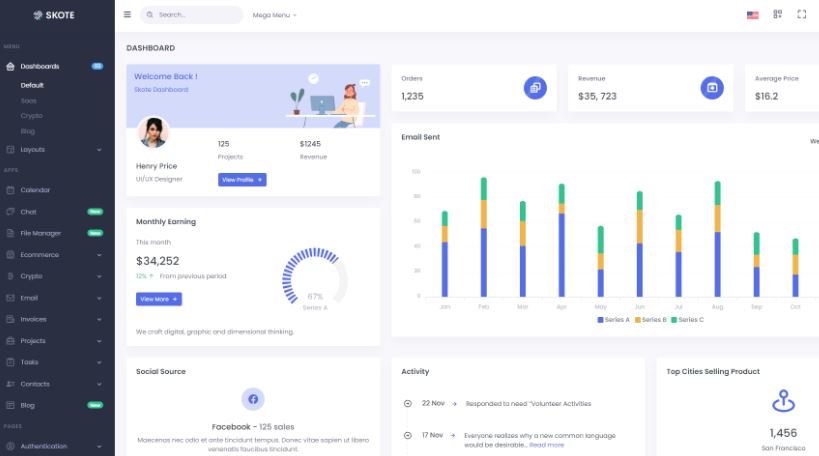
Task: Click the Orders value 1,235
Action: click(x=412, y=96)
